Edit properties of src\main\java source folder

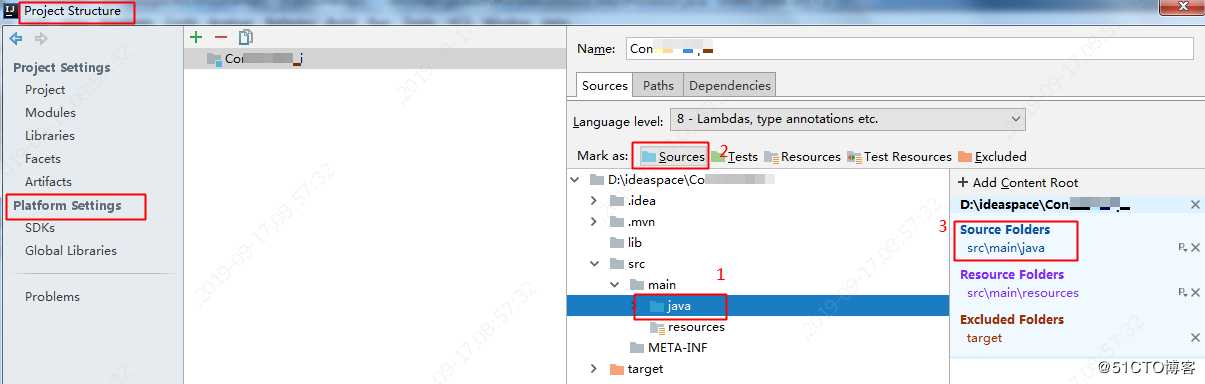(1182, 247)
